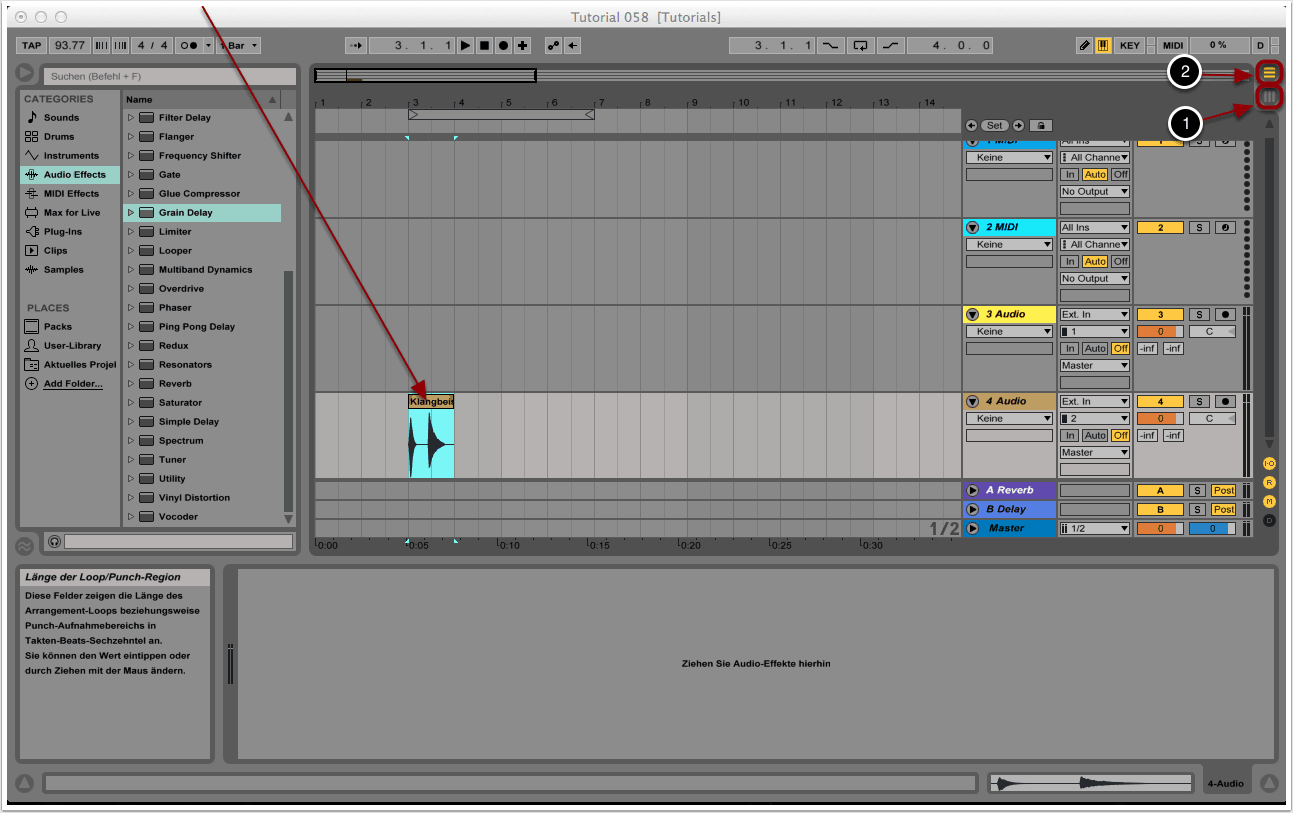Switch to Arrangement View icon
The width and height of the screenshot is (1293, 813).
pyautogui.click(x=1269, y=72)
